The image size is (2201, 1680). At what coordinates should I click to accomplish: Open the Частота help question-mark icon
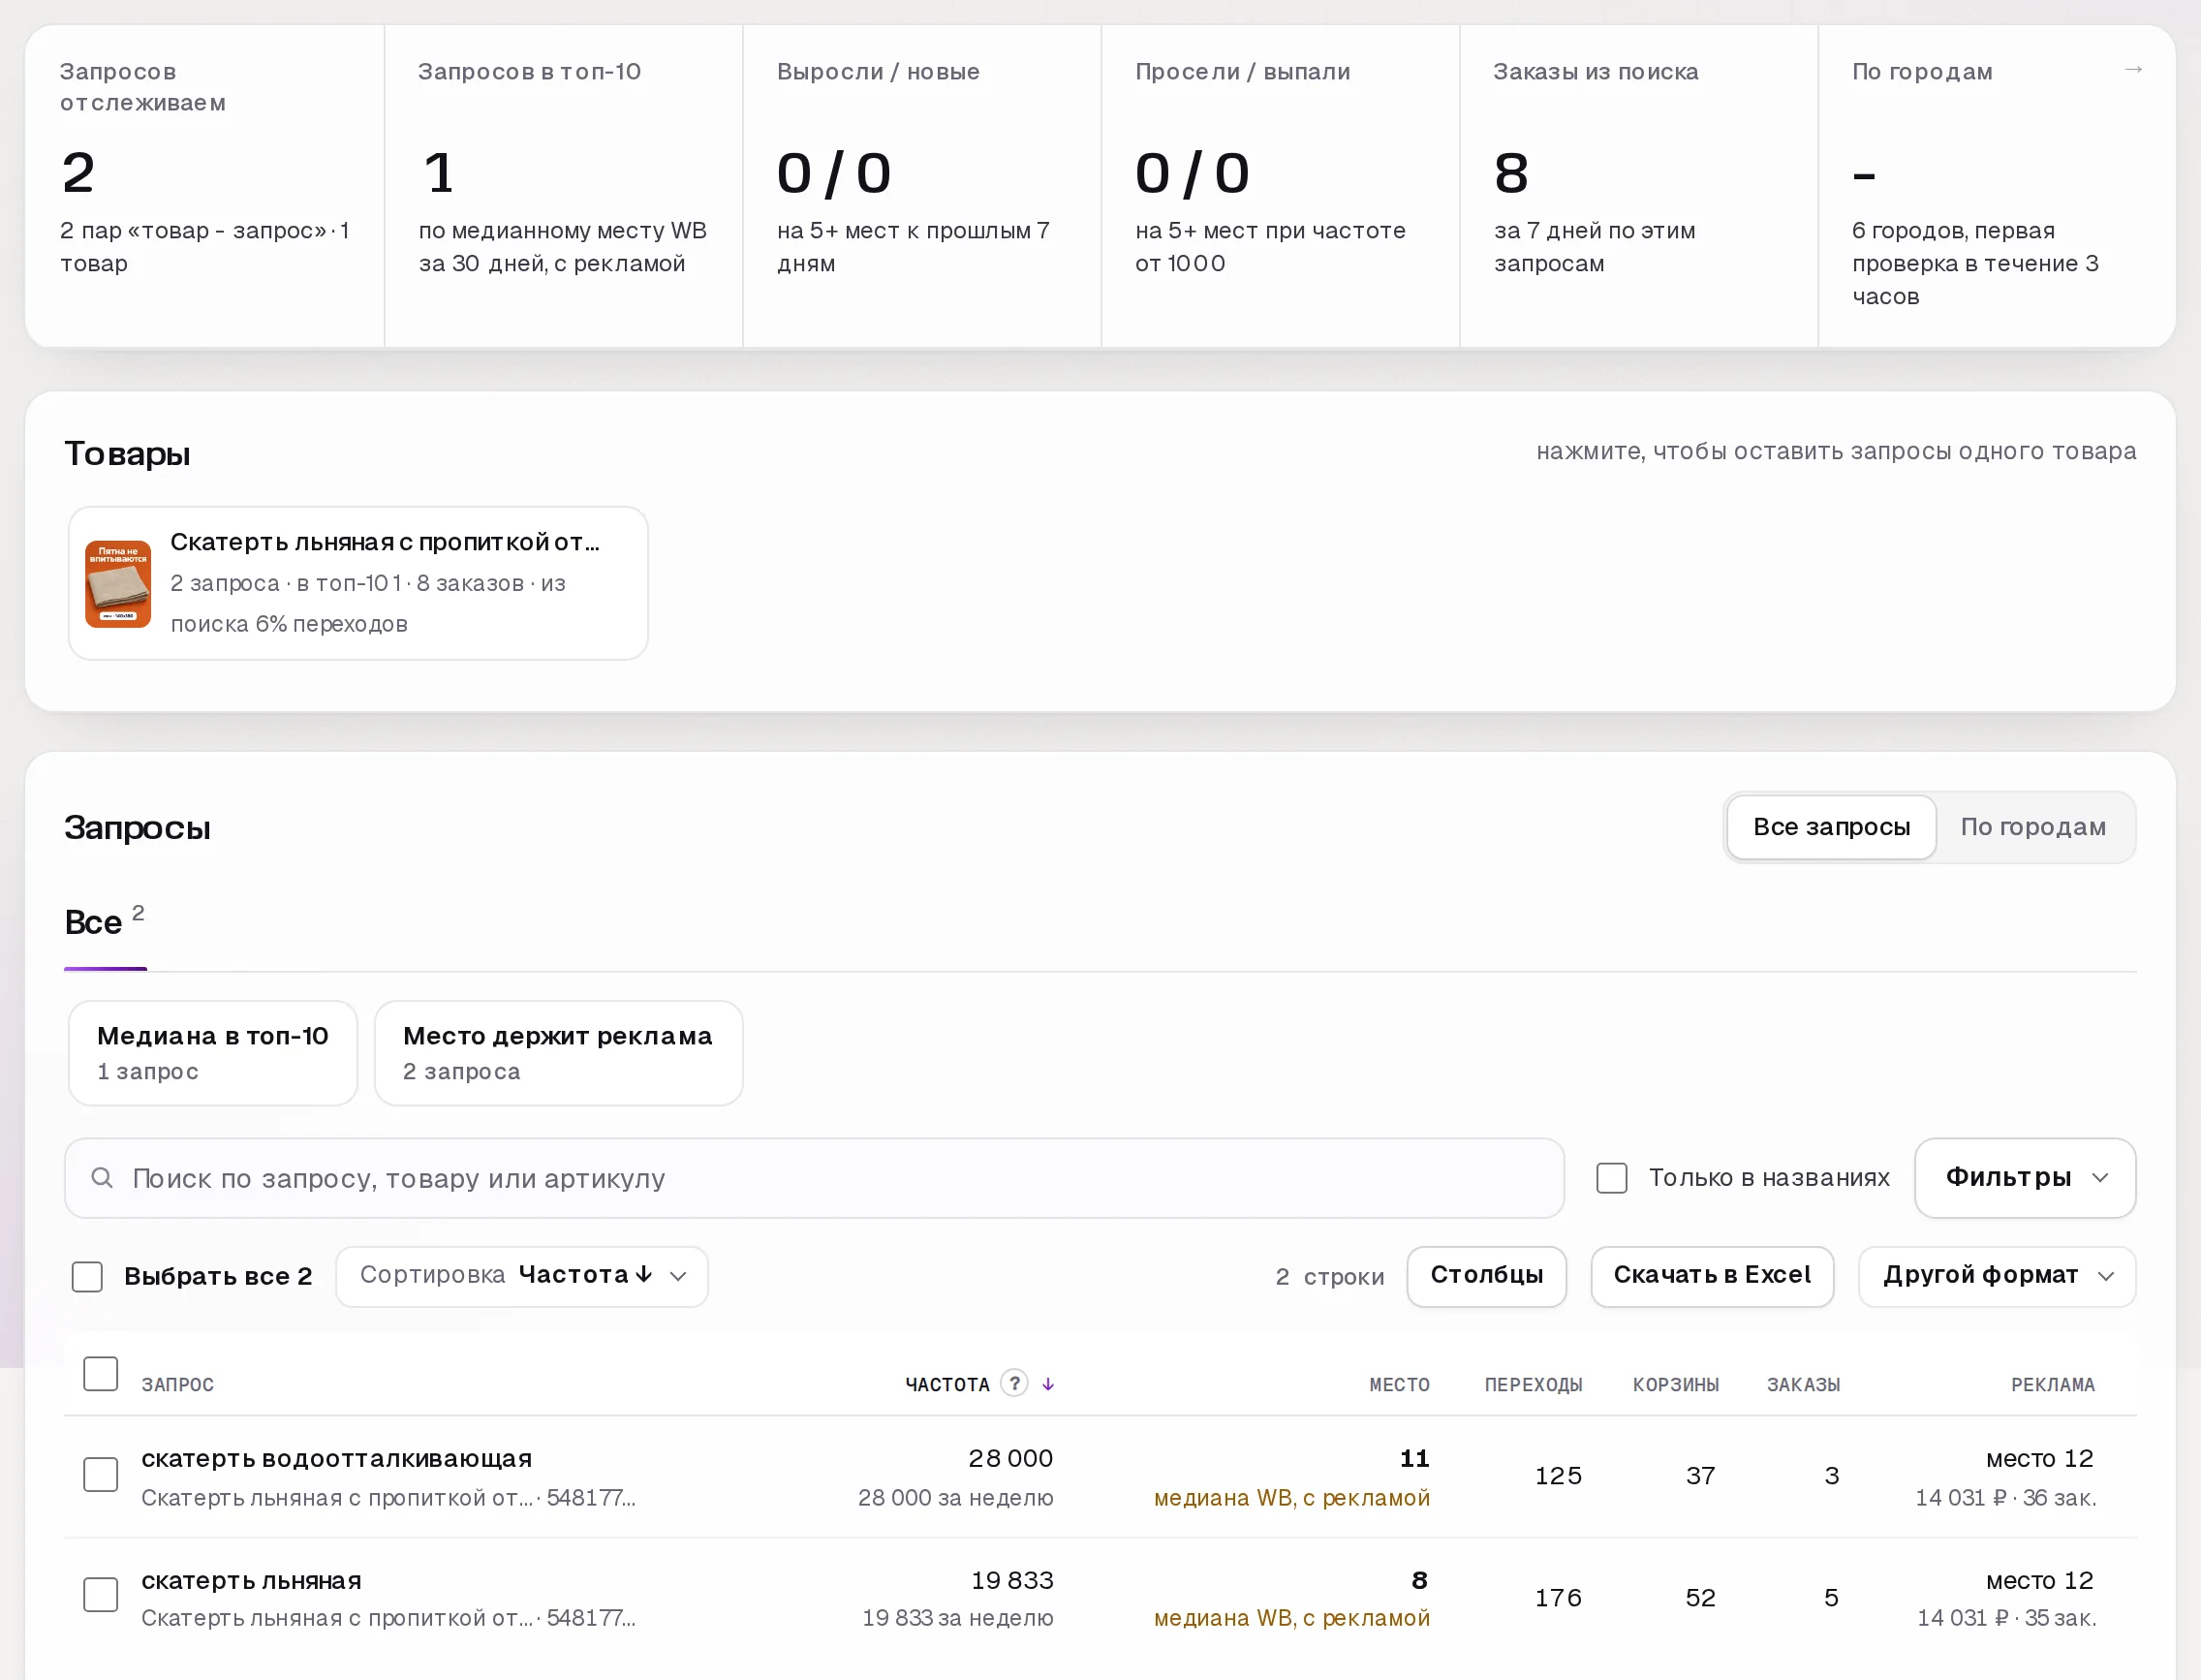click(1014, 1383)
